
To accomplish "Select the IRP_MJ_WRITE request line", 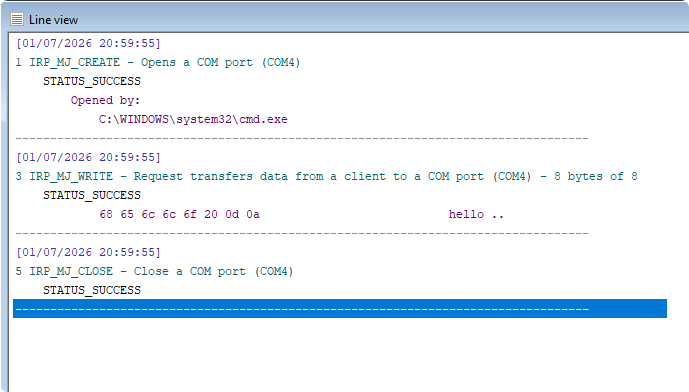I will pos(326,176).
